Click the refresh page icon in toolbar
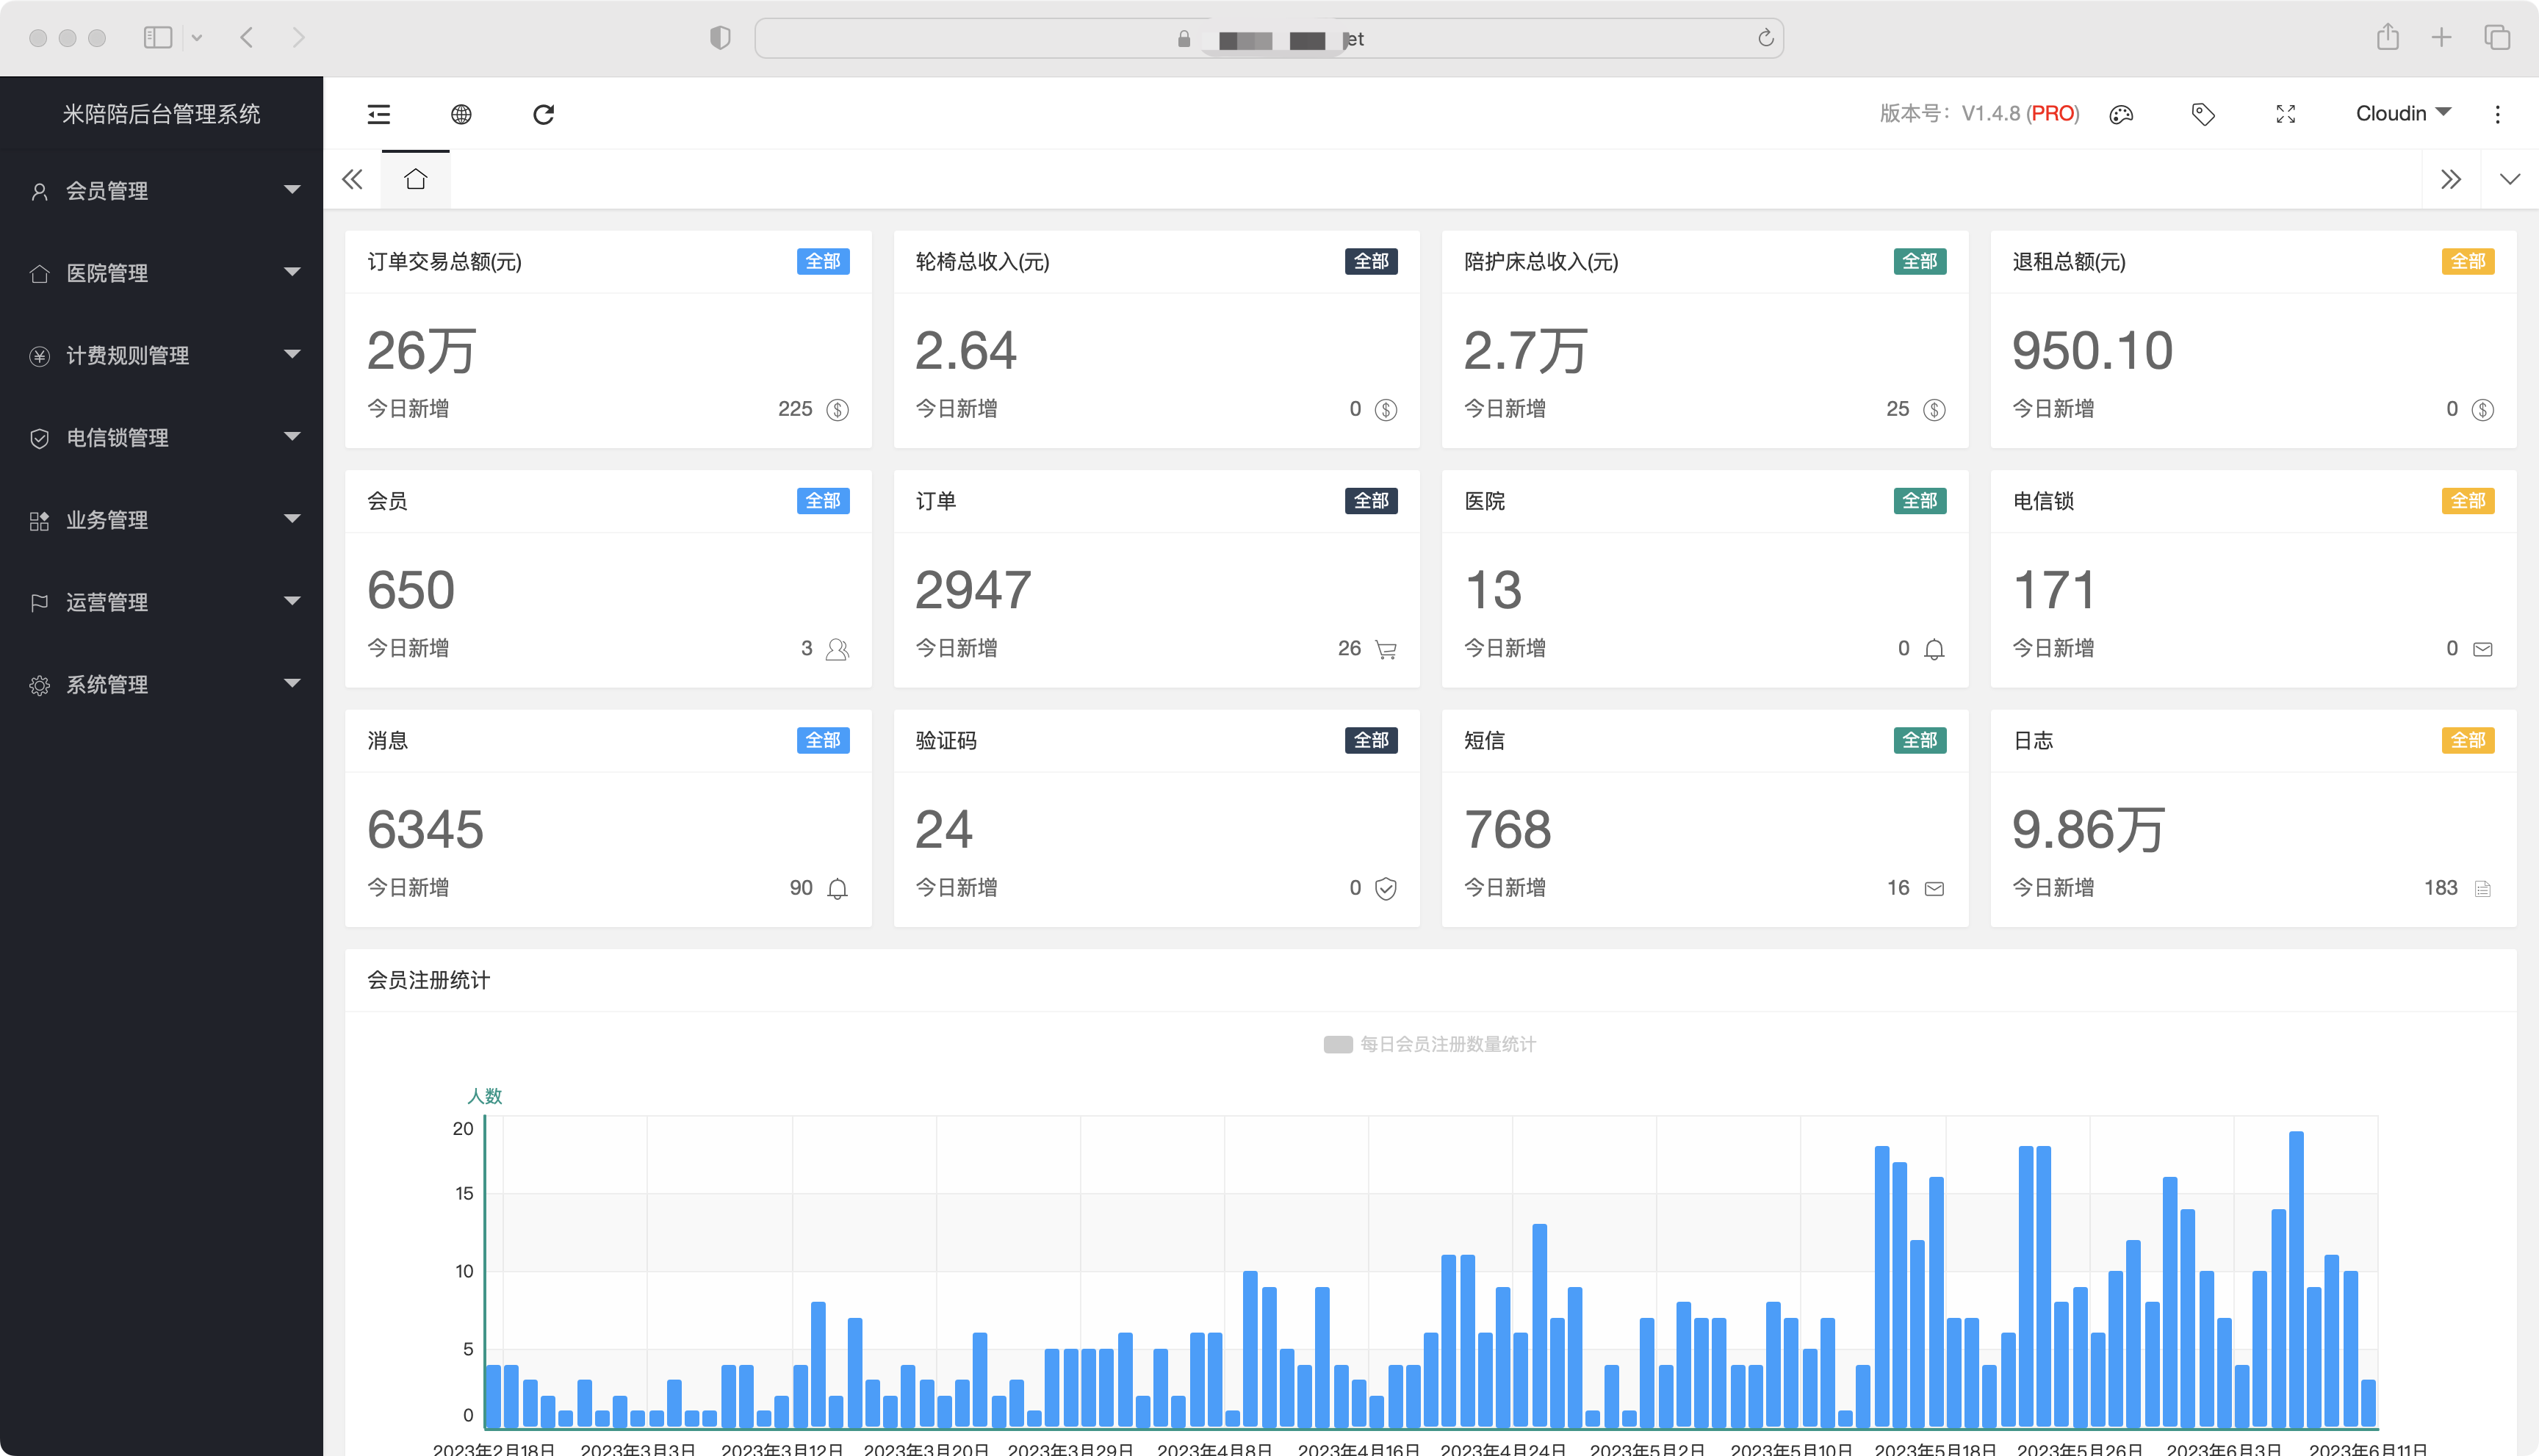This screenshot has width=2539, height=1456. pyautogui.click(x=543, y=114)
